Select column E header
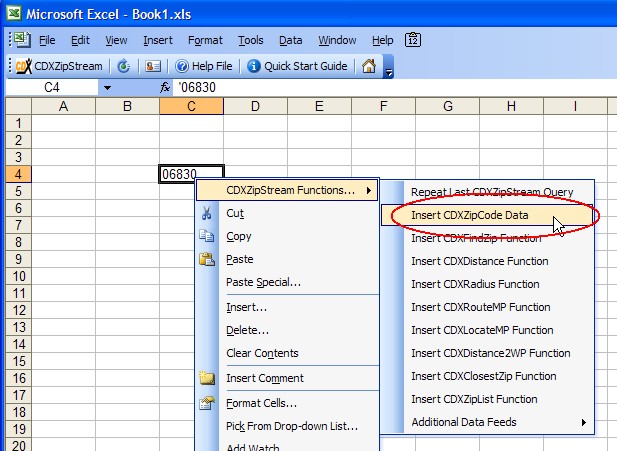617x451 pixels. [319, 106]
